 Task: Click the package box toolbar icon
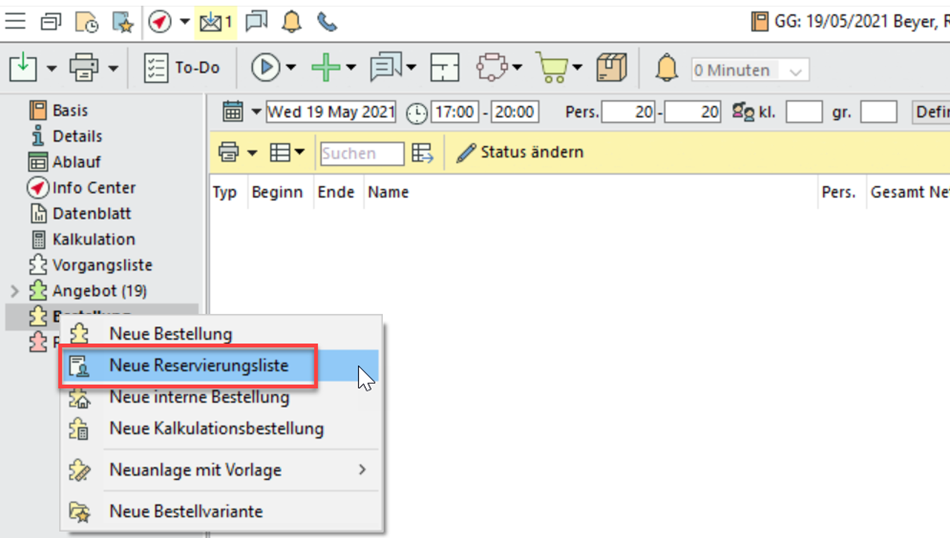pyautogui.click(x=611, y=68)
